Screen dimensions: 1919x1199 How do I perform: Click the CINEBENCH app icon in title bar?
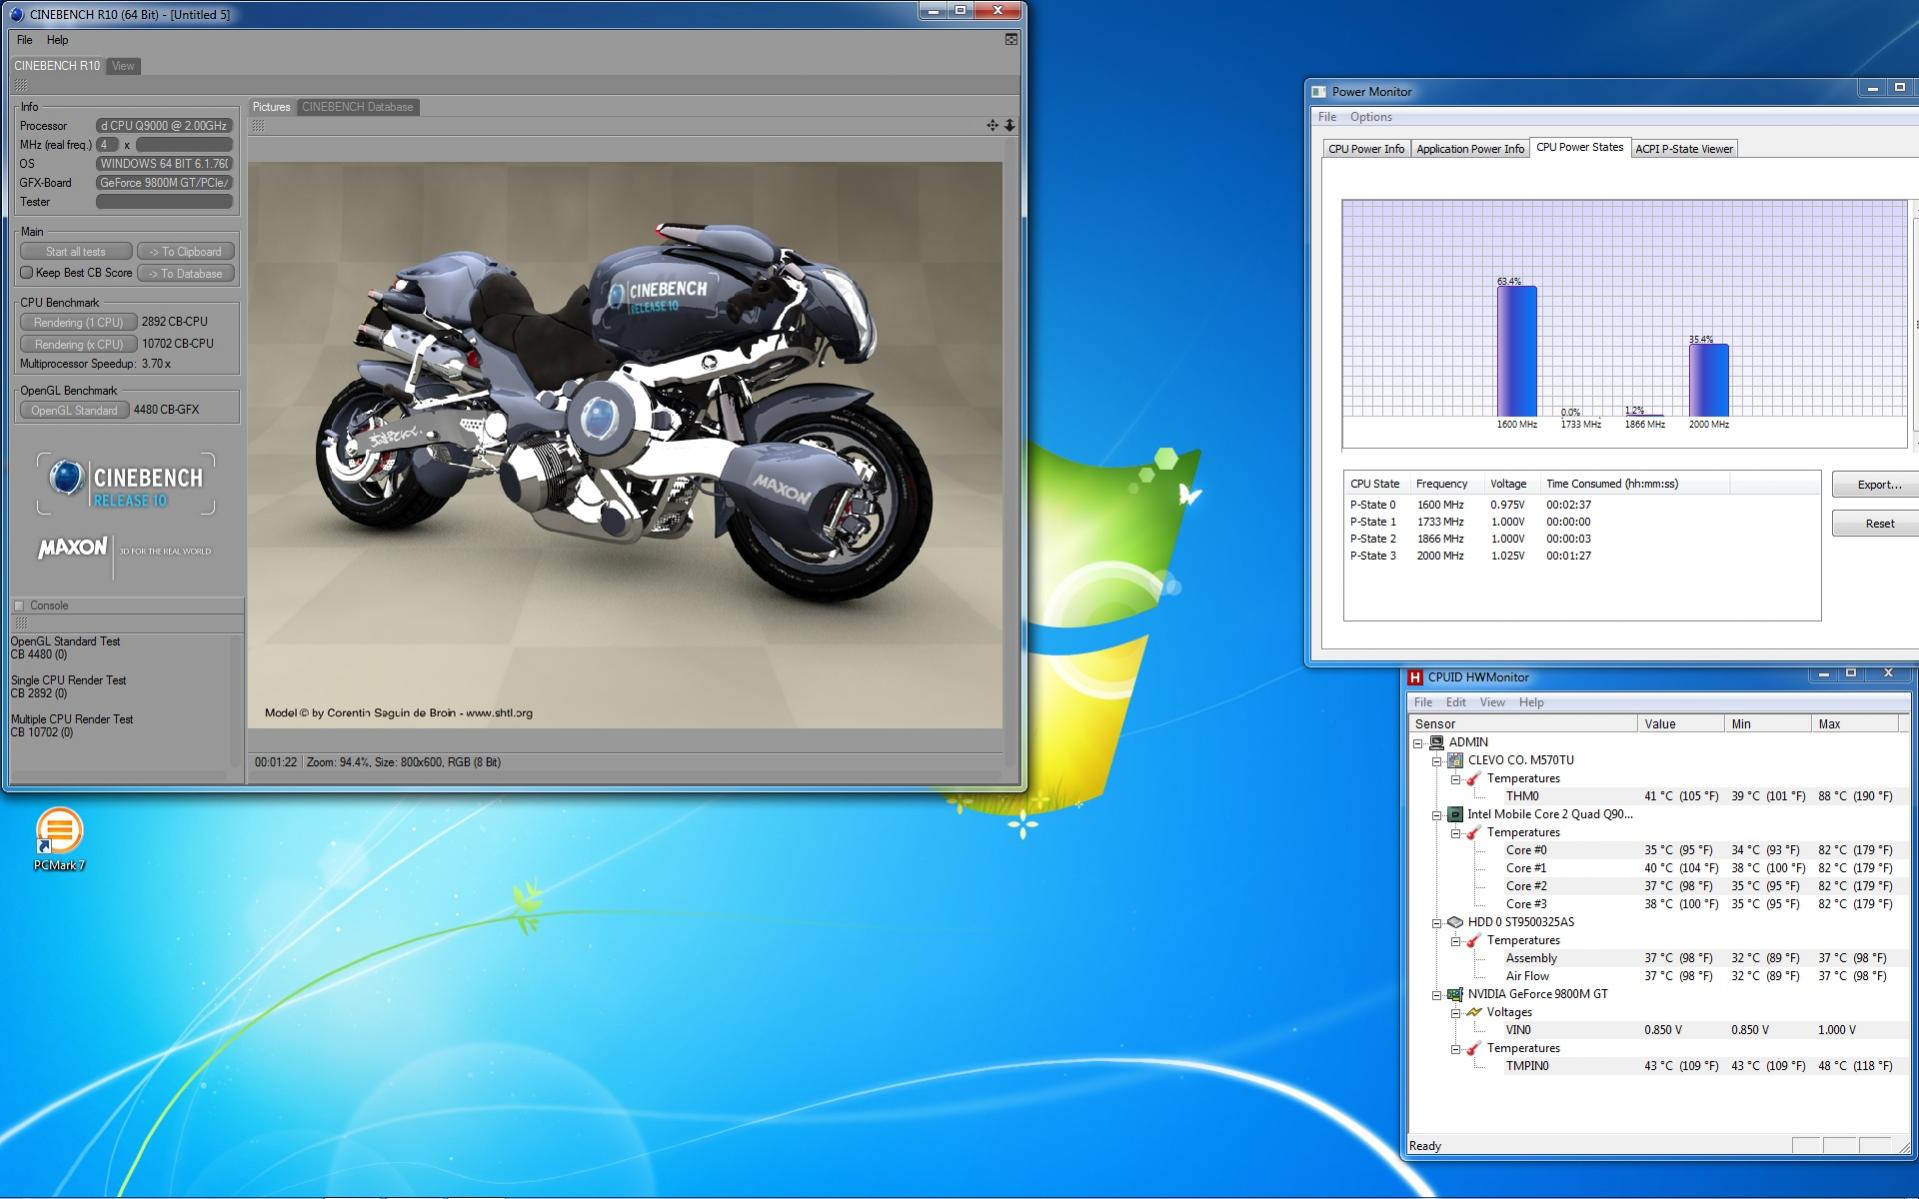[x=16, y=14]
